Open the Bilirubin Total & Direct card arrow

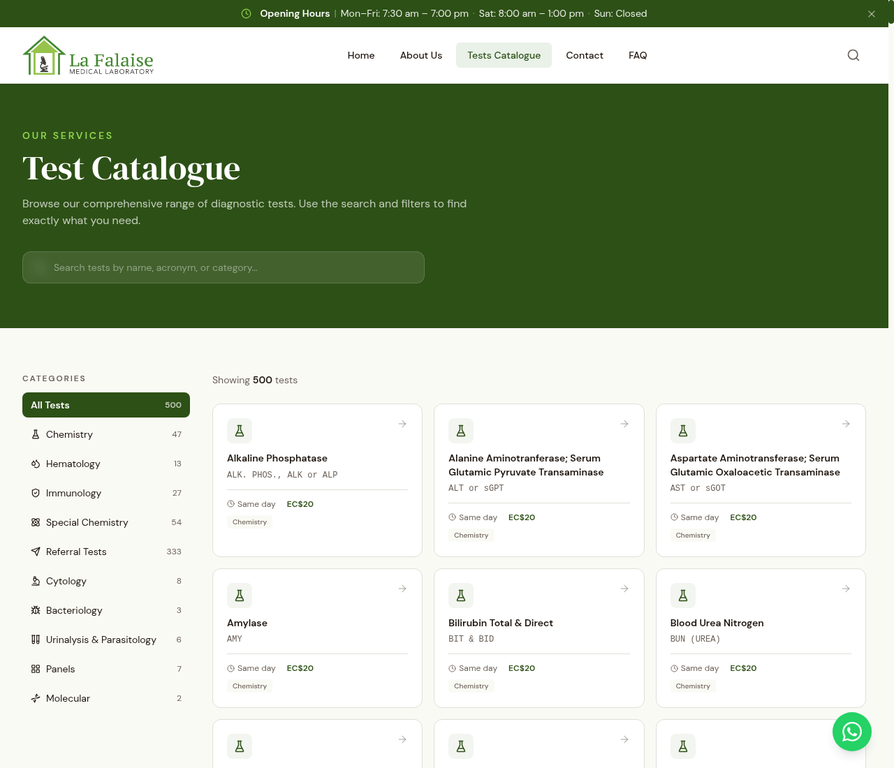[x=624, y=589]
